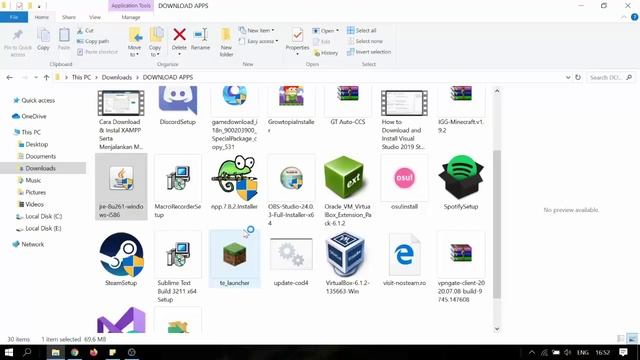Image resolution: width=640 pixels, height=360 pixels.
Task: Switch to the Manage ribbon tab
Action: 131,17
